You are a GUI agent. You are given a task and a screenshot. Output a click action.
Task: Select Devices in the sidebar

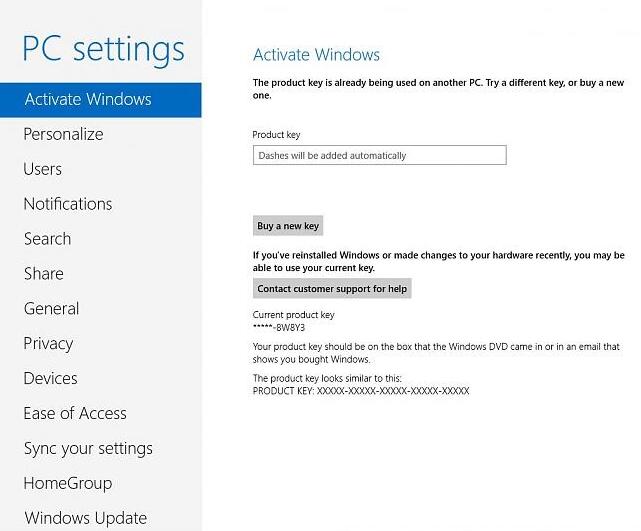pos(50,379)
